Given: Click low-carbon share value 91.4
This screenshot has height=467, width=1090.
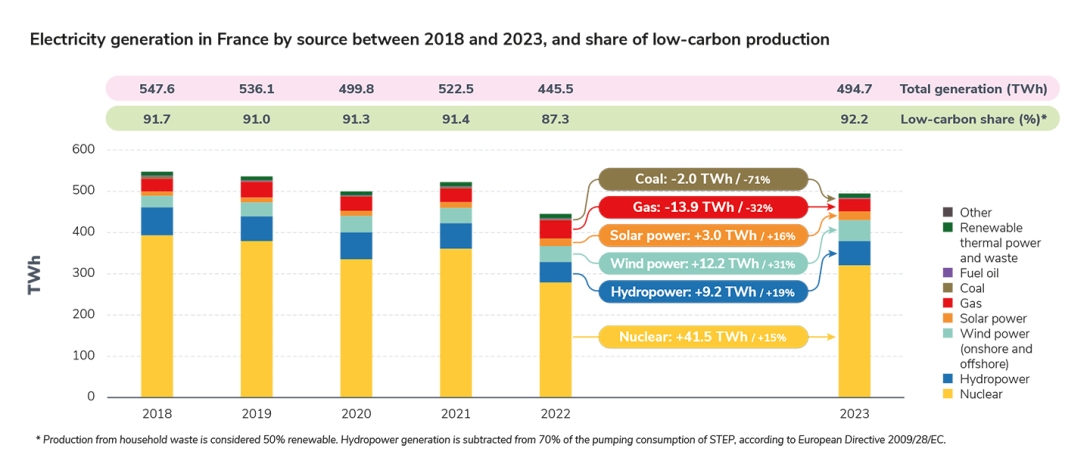Looking at the screenshot, I should coord(456,119).
